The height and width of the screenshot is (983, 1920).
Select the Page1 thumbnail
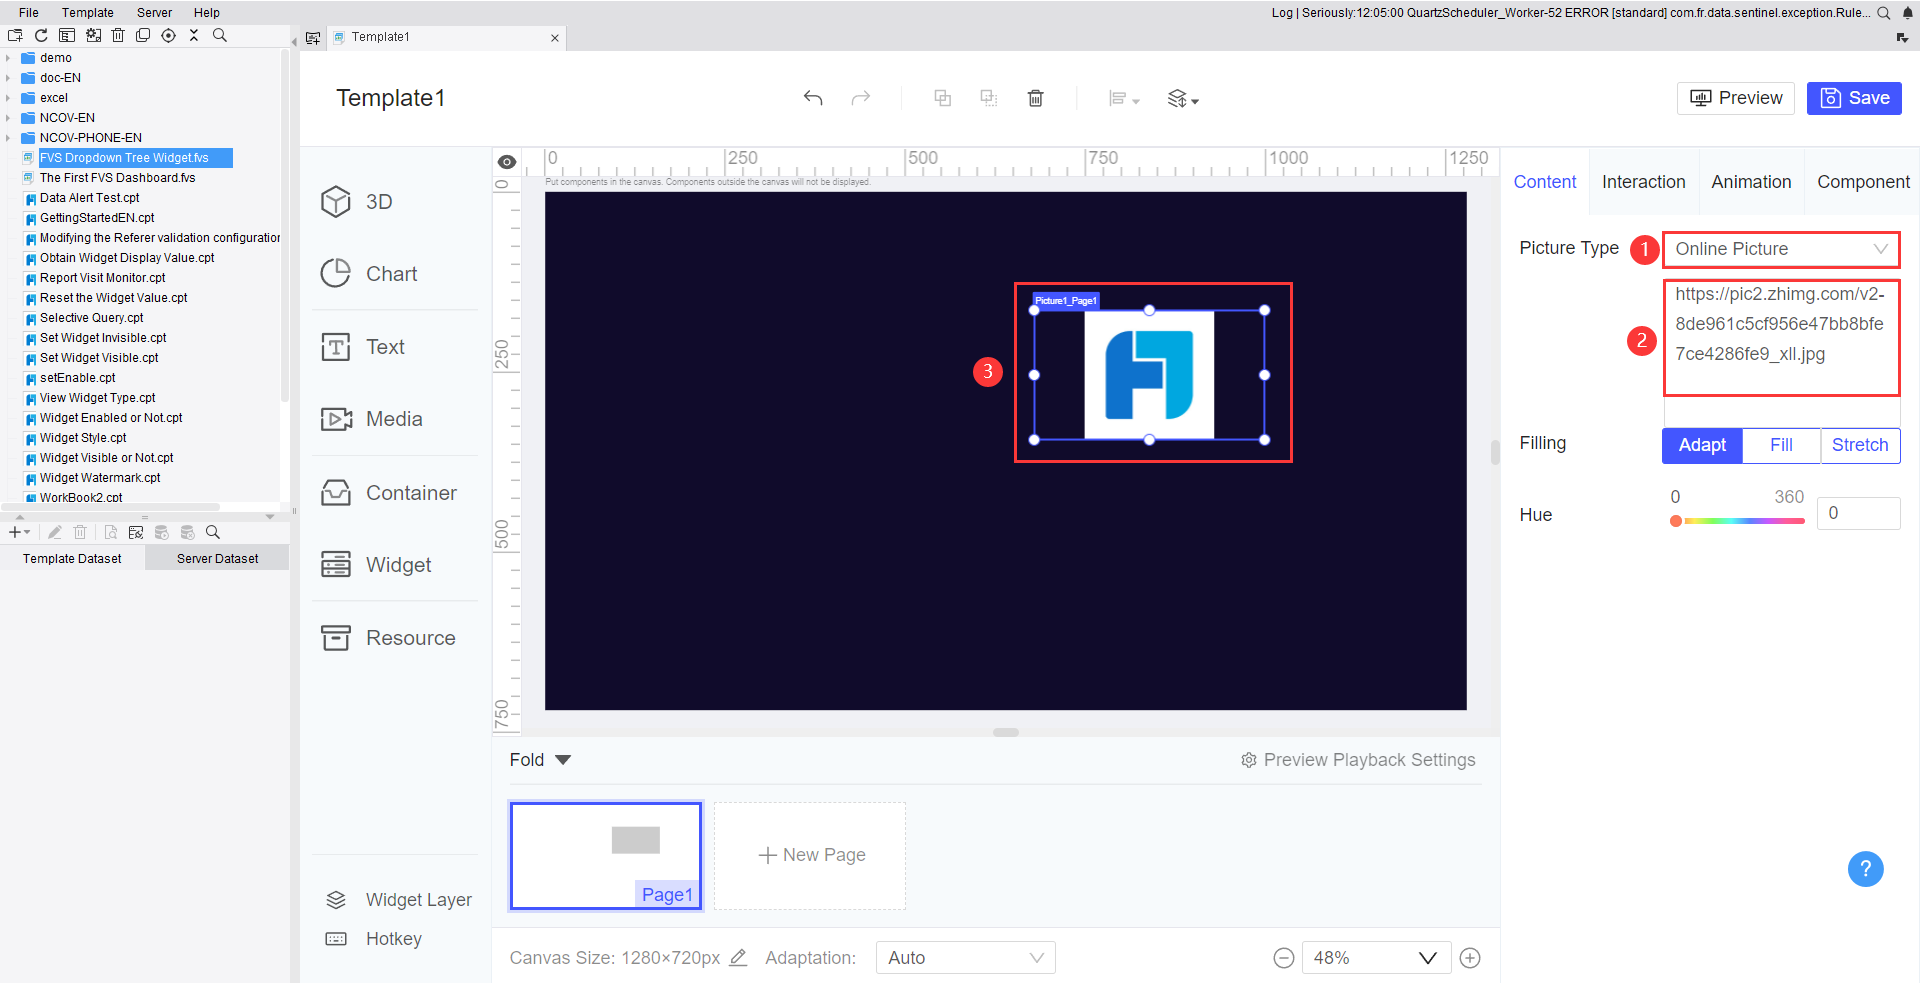coord(606,856)
